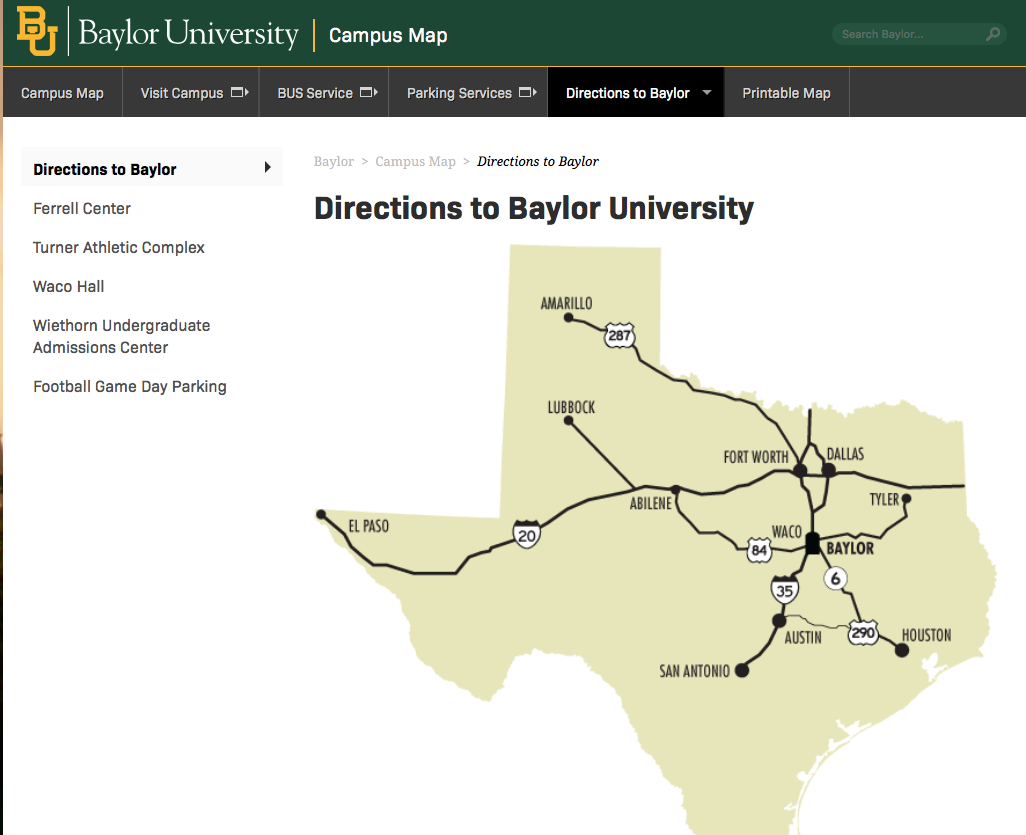Click the Parking Services external-link icon

click(527, 92)
